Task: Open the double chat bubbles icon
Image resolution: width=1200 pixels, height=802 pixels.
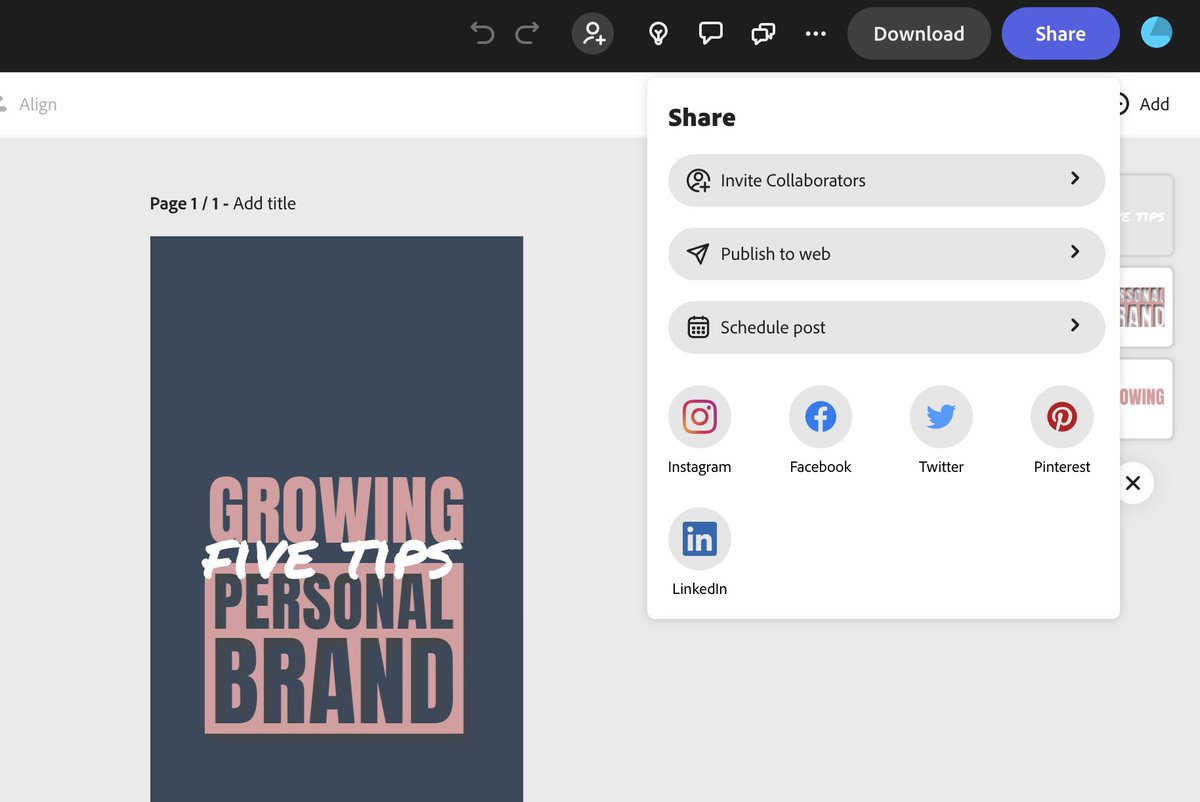Action: (763, 33)
